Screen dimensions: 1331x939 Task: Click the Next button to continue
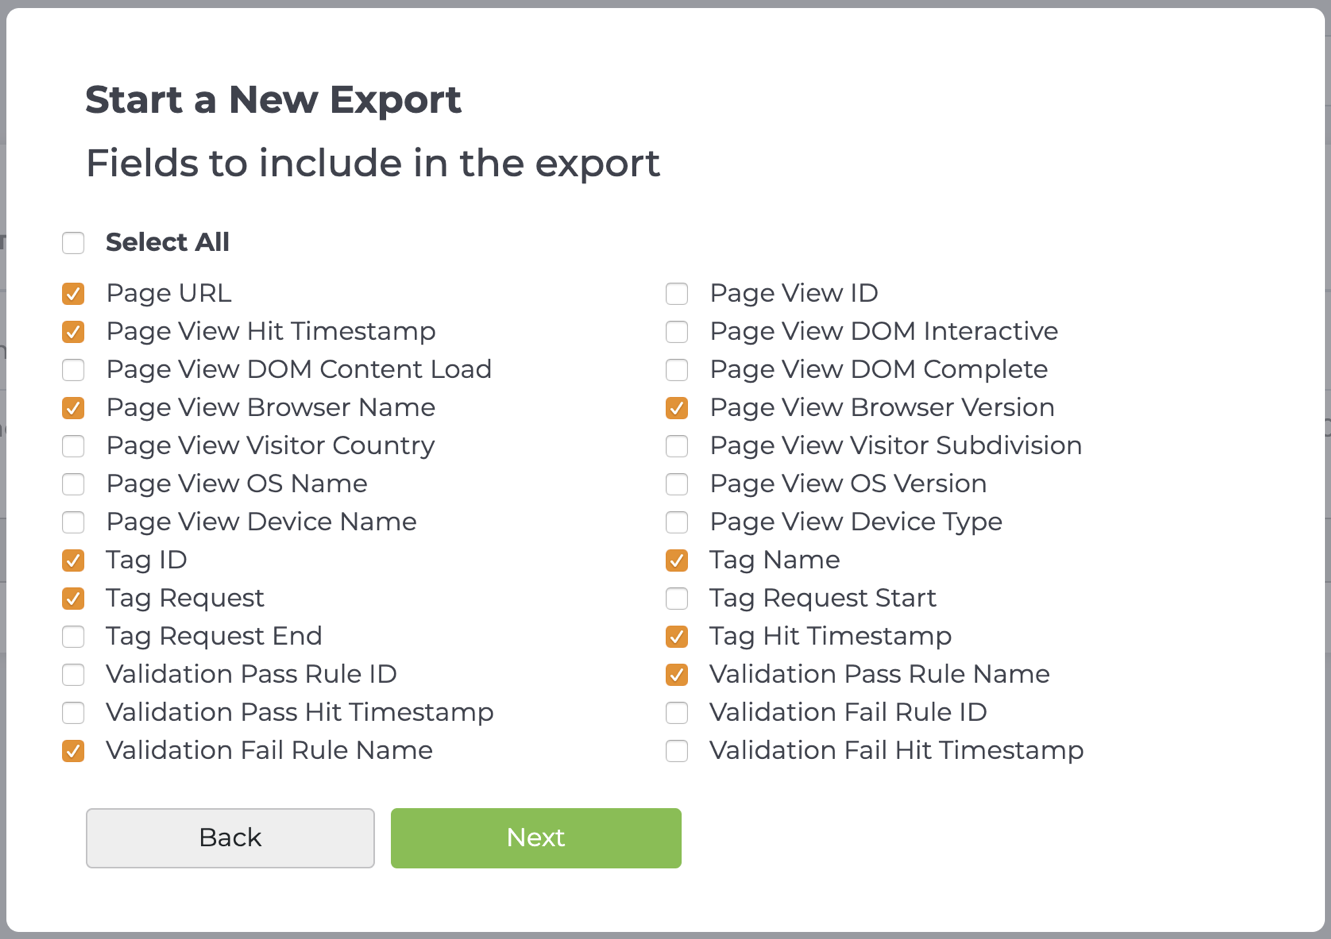pos(536,837)
